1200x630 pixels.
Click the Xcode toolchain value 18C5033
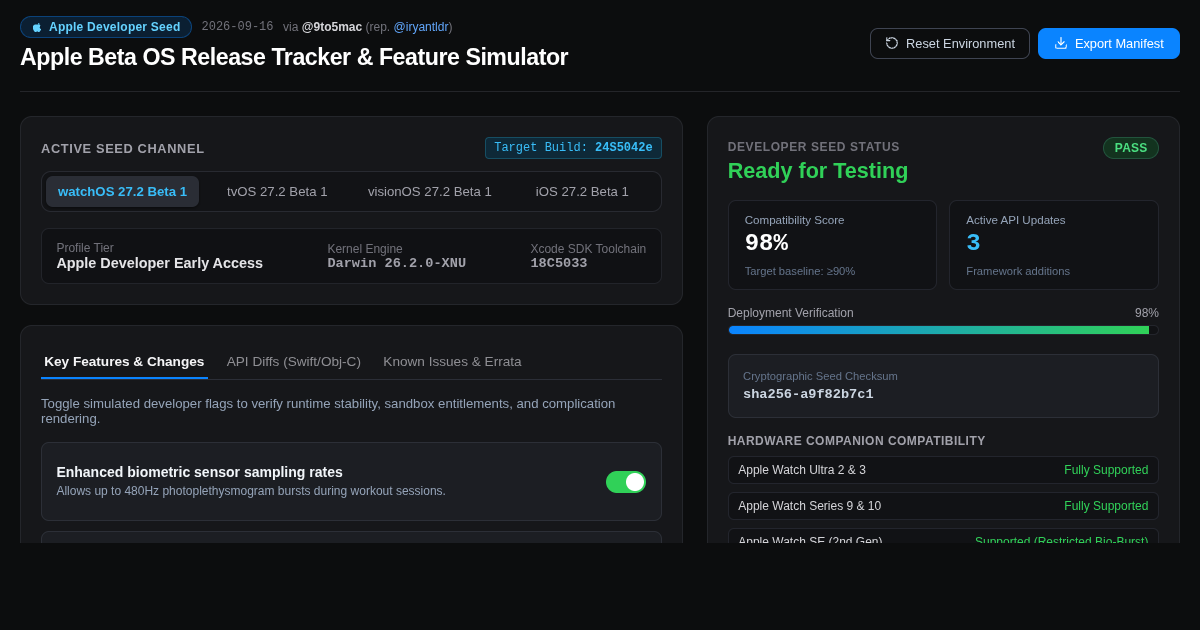[x=559, y=263]
